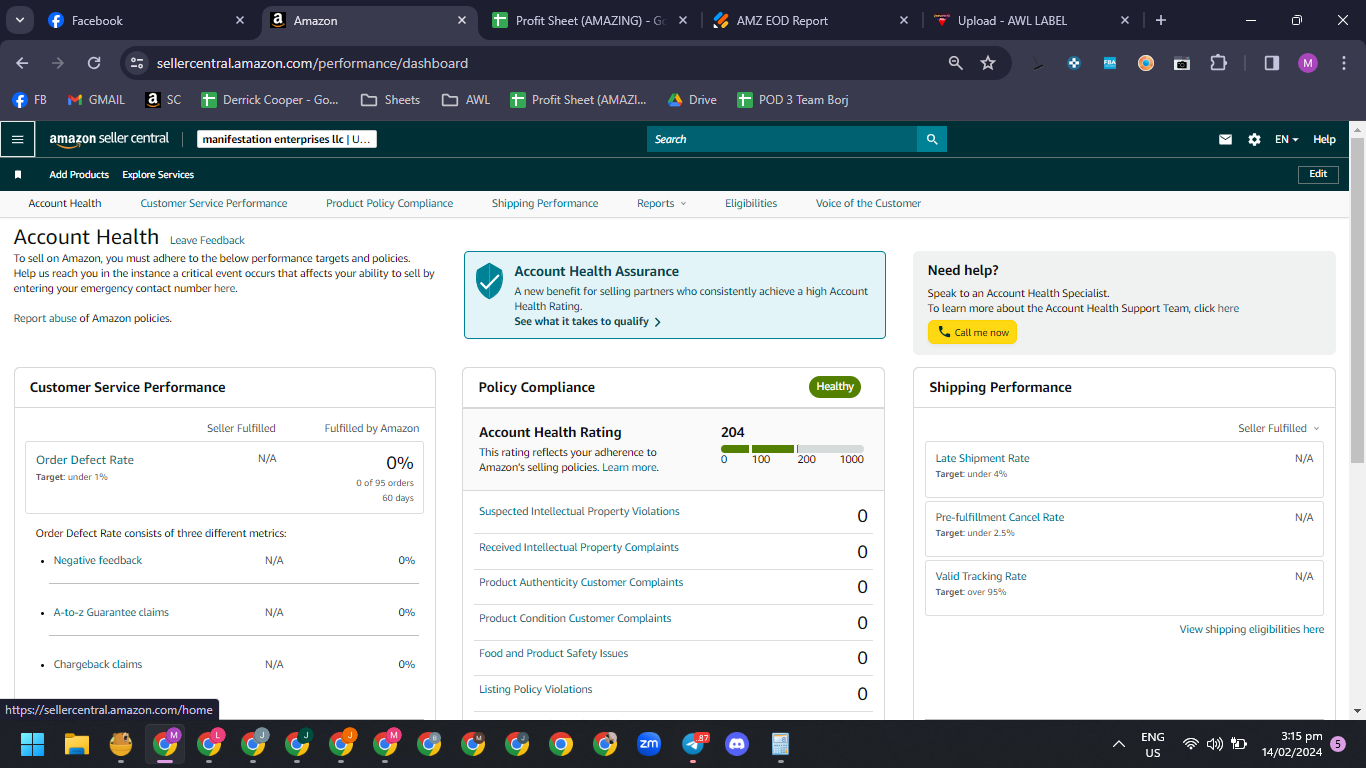Open the Voice of the Customer menu tab

click(x=868, y=204)
